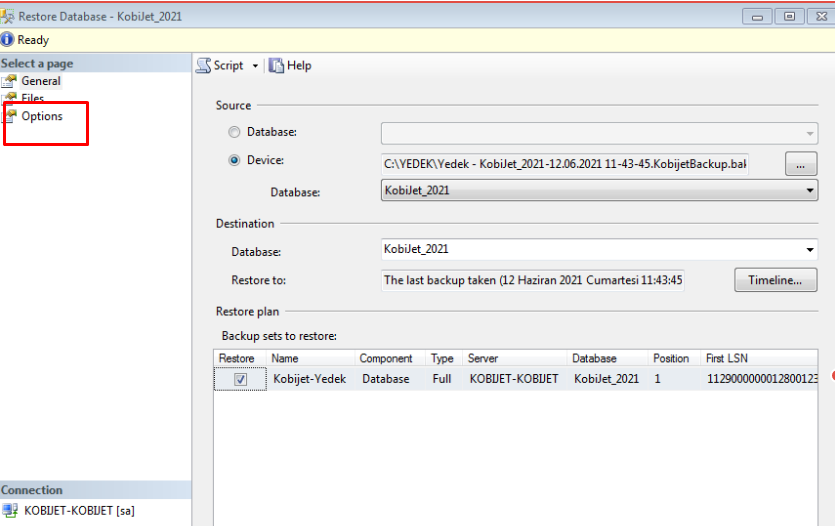Screen dimensions: 835x526
Task: Sort by the Name column header
Action: (x=310, y=358)
